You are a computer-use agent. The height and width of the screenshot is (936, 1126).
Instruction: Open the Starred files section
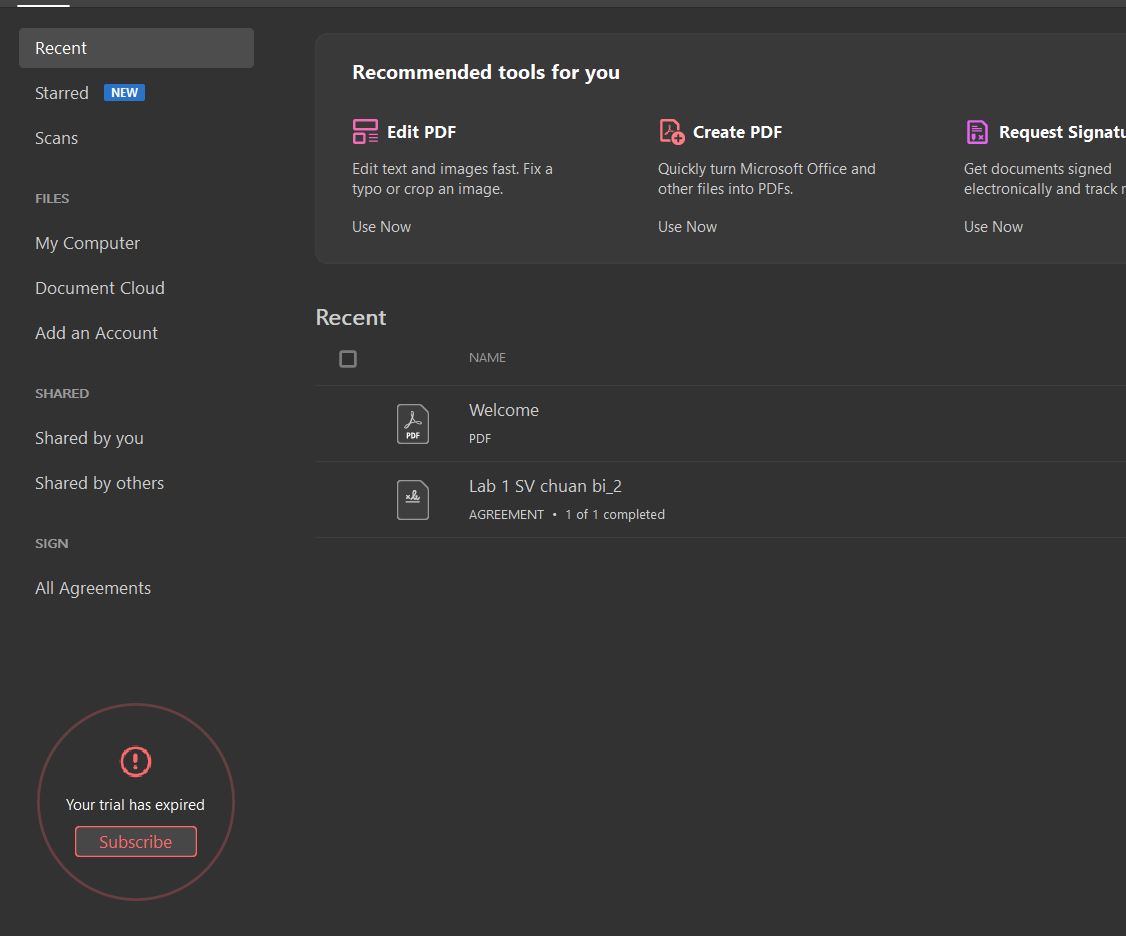coord(62,93)
